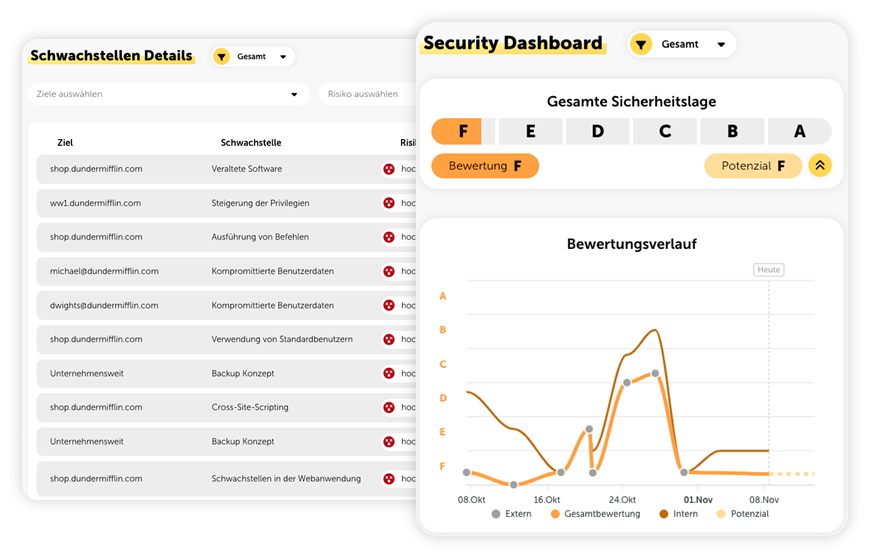The width and height of the screenshot is (870, 558).
Task: Click risk icon for Steigerung der Privilegien row
Action: tap(389, 203)
